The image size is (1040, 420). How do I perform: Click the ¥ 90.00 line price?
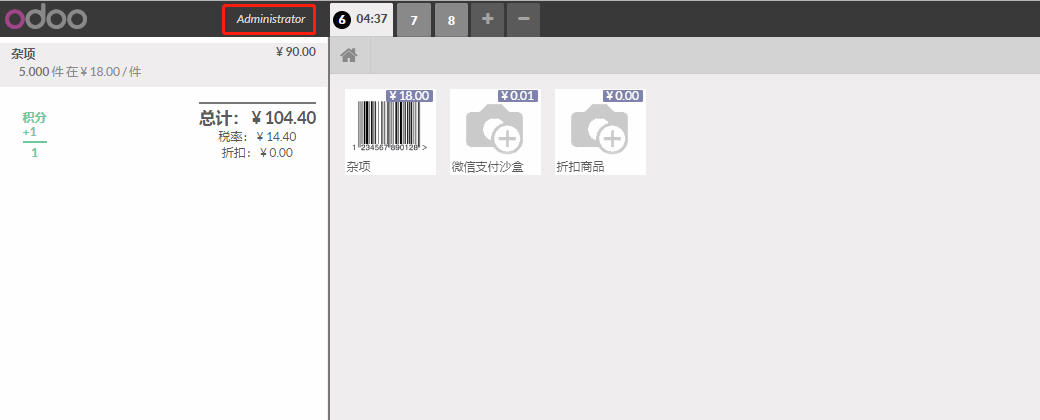(x=296, y=52)
